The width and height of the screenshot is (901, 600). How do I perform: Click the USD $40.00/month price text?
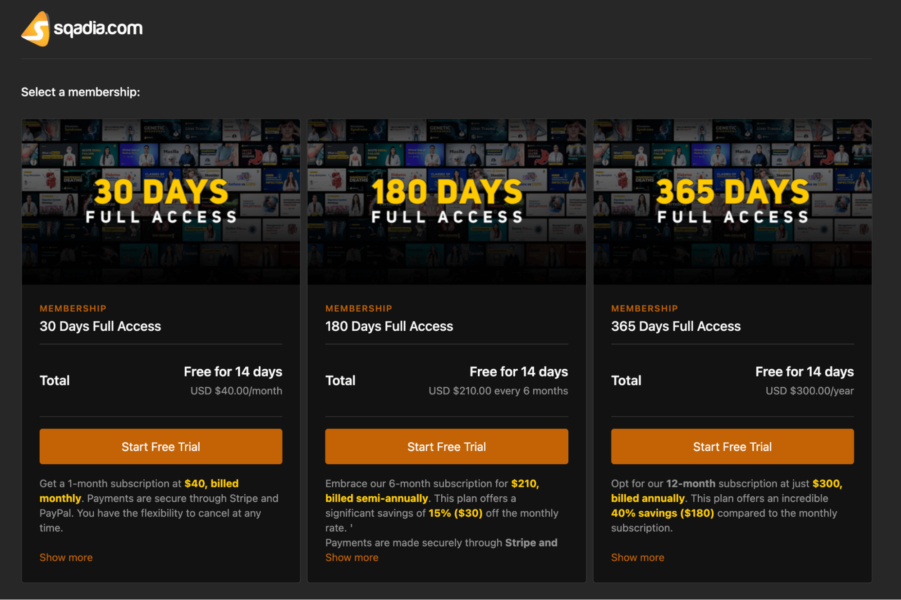tap(236, 391)
